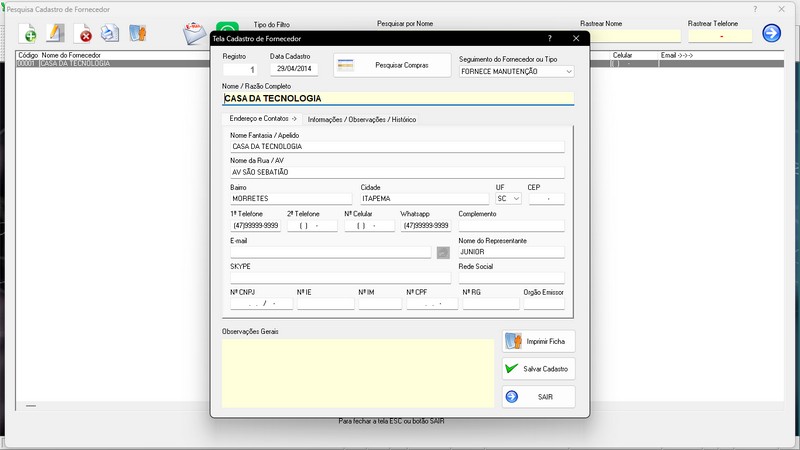This screenshot has width=800, height=450.
Task: Click the e-mail envelope icon in toolbar
Action: pyautogui.click(x=195, y=34)
